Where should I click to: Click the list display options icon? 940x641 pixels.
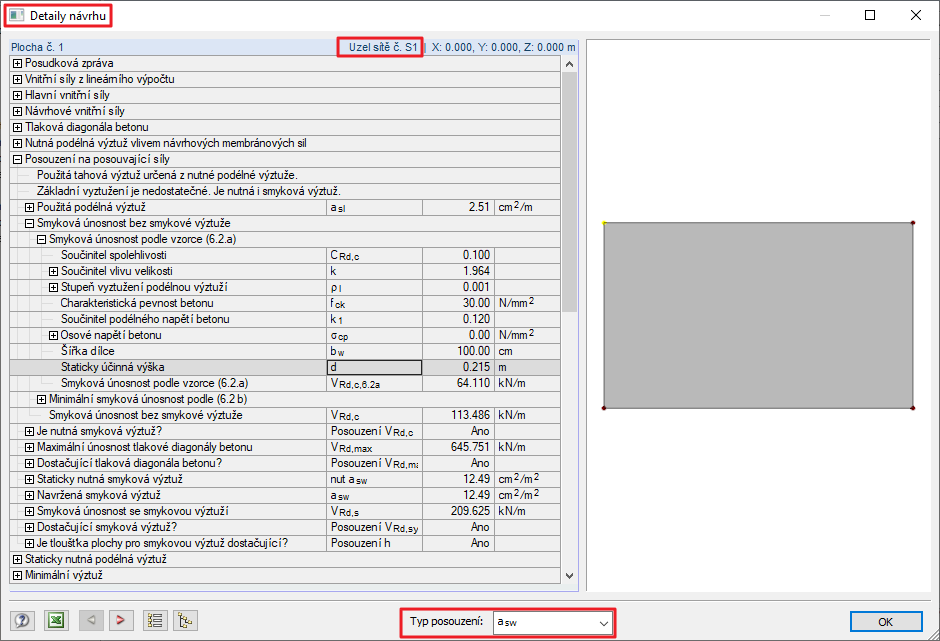coord(155,620)
